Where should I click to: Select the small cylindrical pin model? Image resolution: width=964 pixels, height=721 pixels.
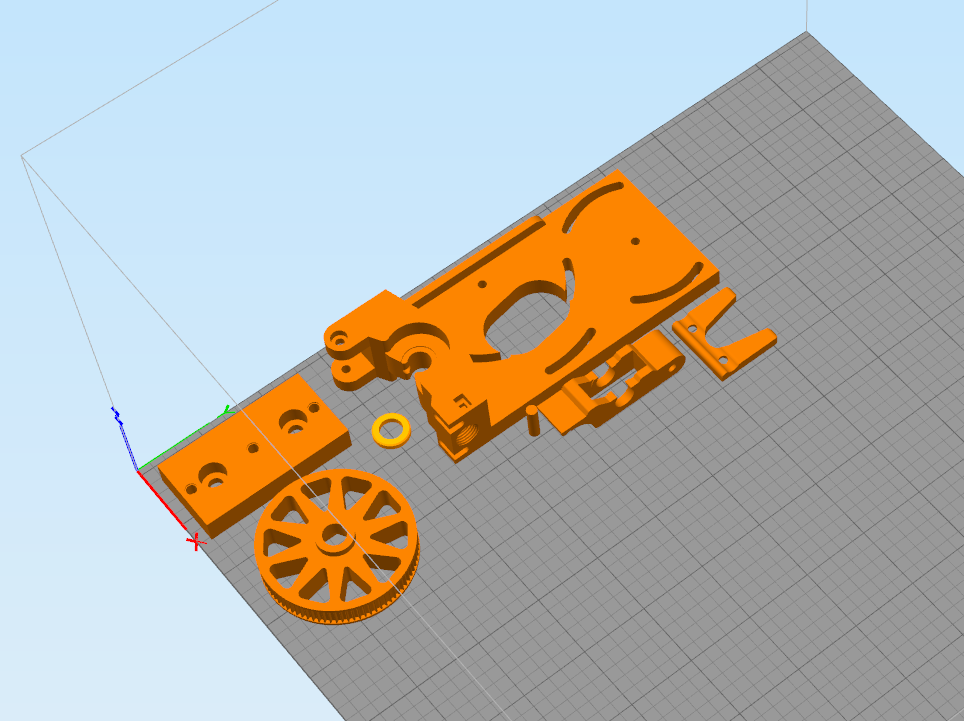coord(532,420)
